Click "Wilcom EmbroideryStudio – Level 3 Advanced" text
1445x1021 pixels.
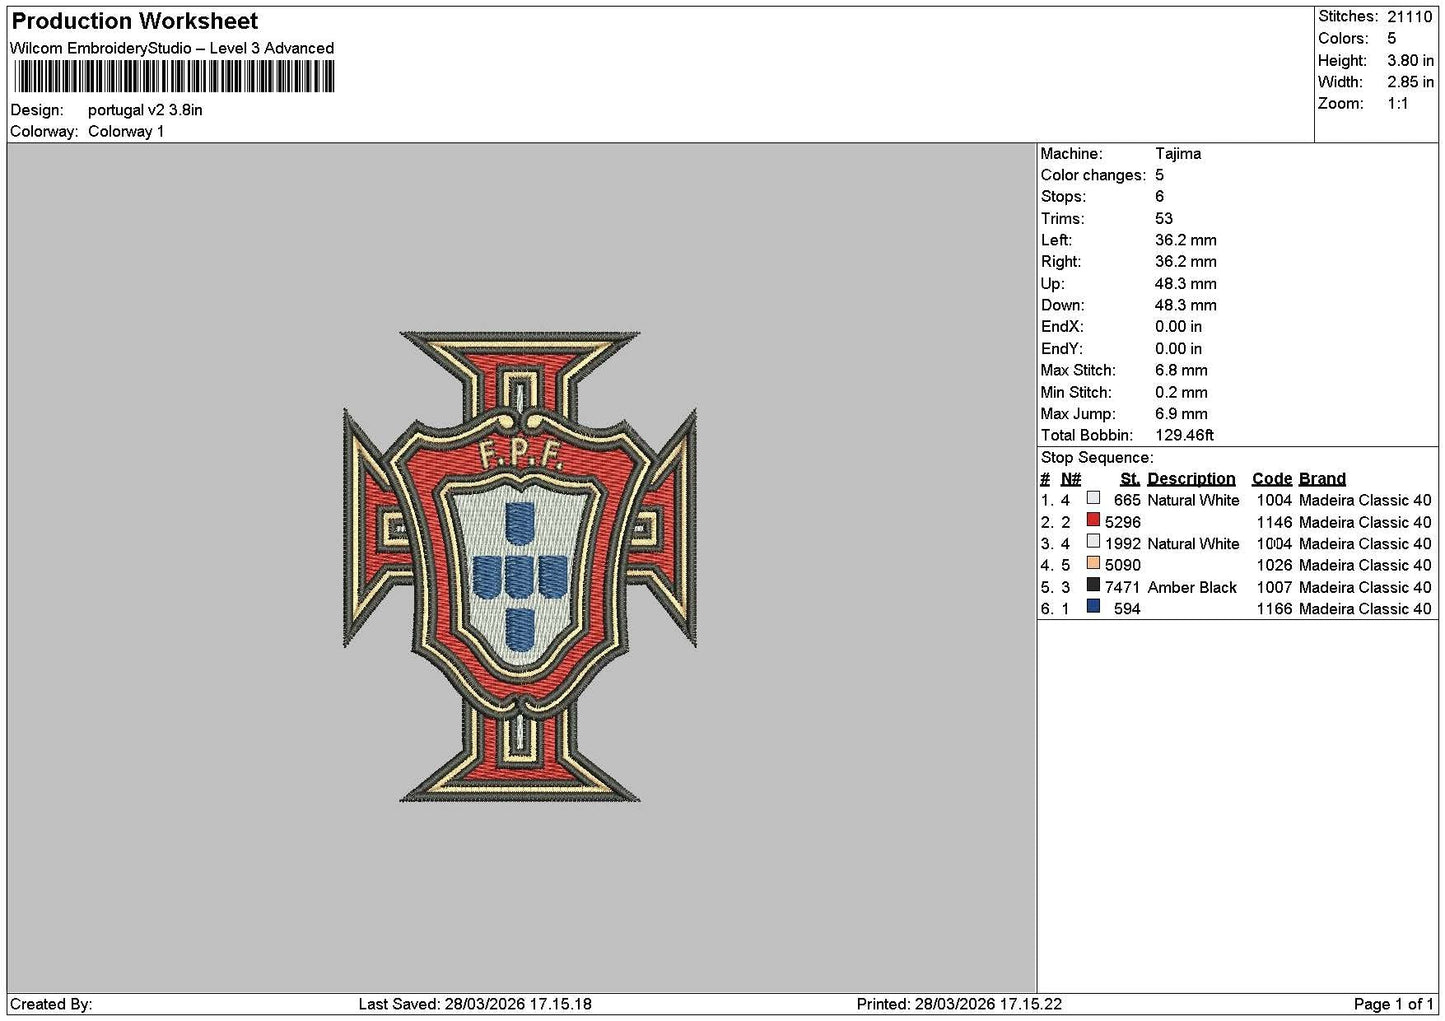[x=172, y=48]
